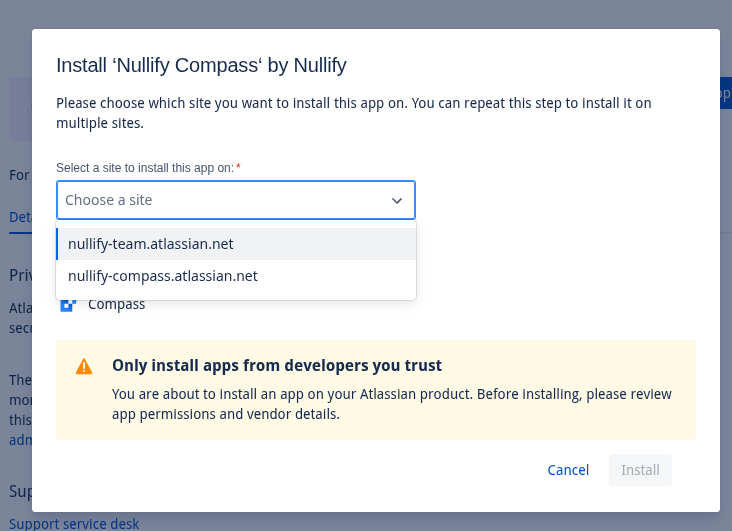Open the "Choose a site" combo box
Image resolution: width=732 pixels, height=531 pixels.
coord(222,200)
